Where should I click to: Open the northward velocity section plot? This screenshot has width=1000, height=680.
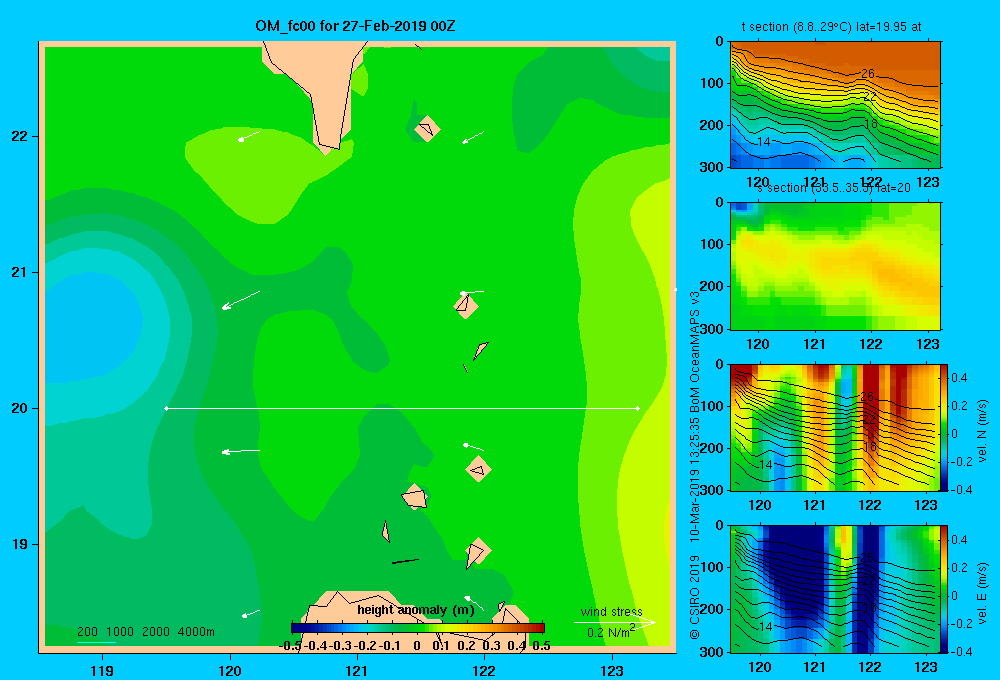coord(835,427)
